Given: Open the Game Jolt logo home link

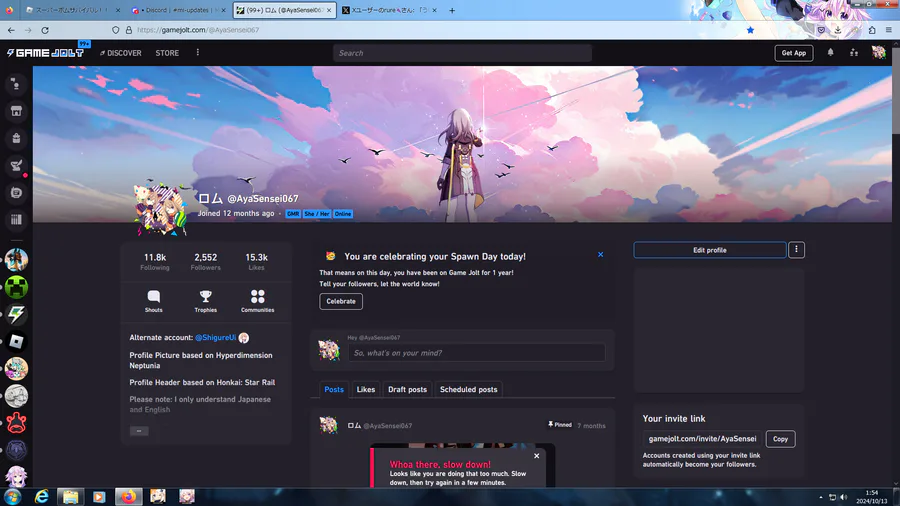Looking at the screenshot, I should coord(45,53).
